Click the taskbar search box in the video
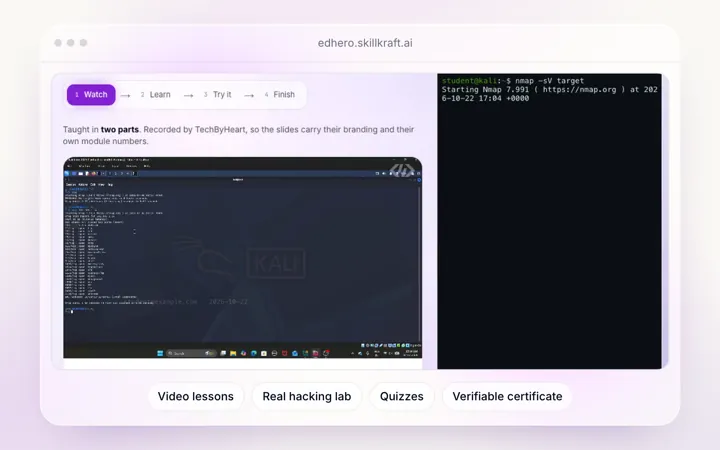Screen dimensions: 720x450 click(x=191, y=353)
